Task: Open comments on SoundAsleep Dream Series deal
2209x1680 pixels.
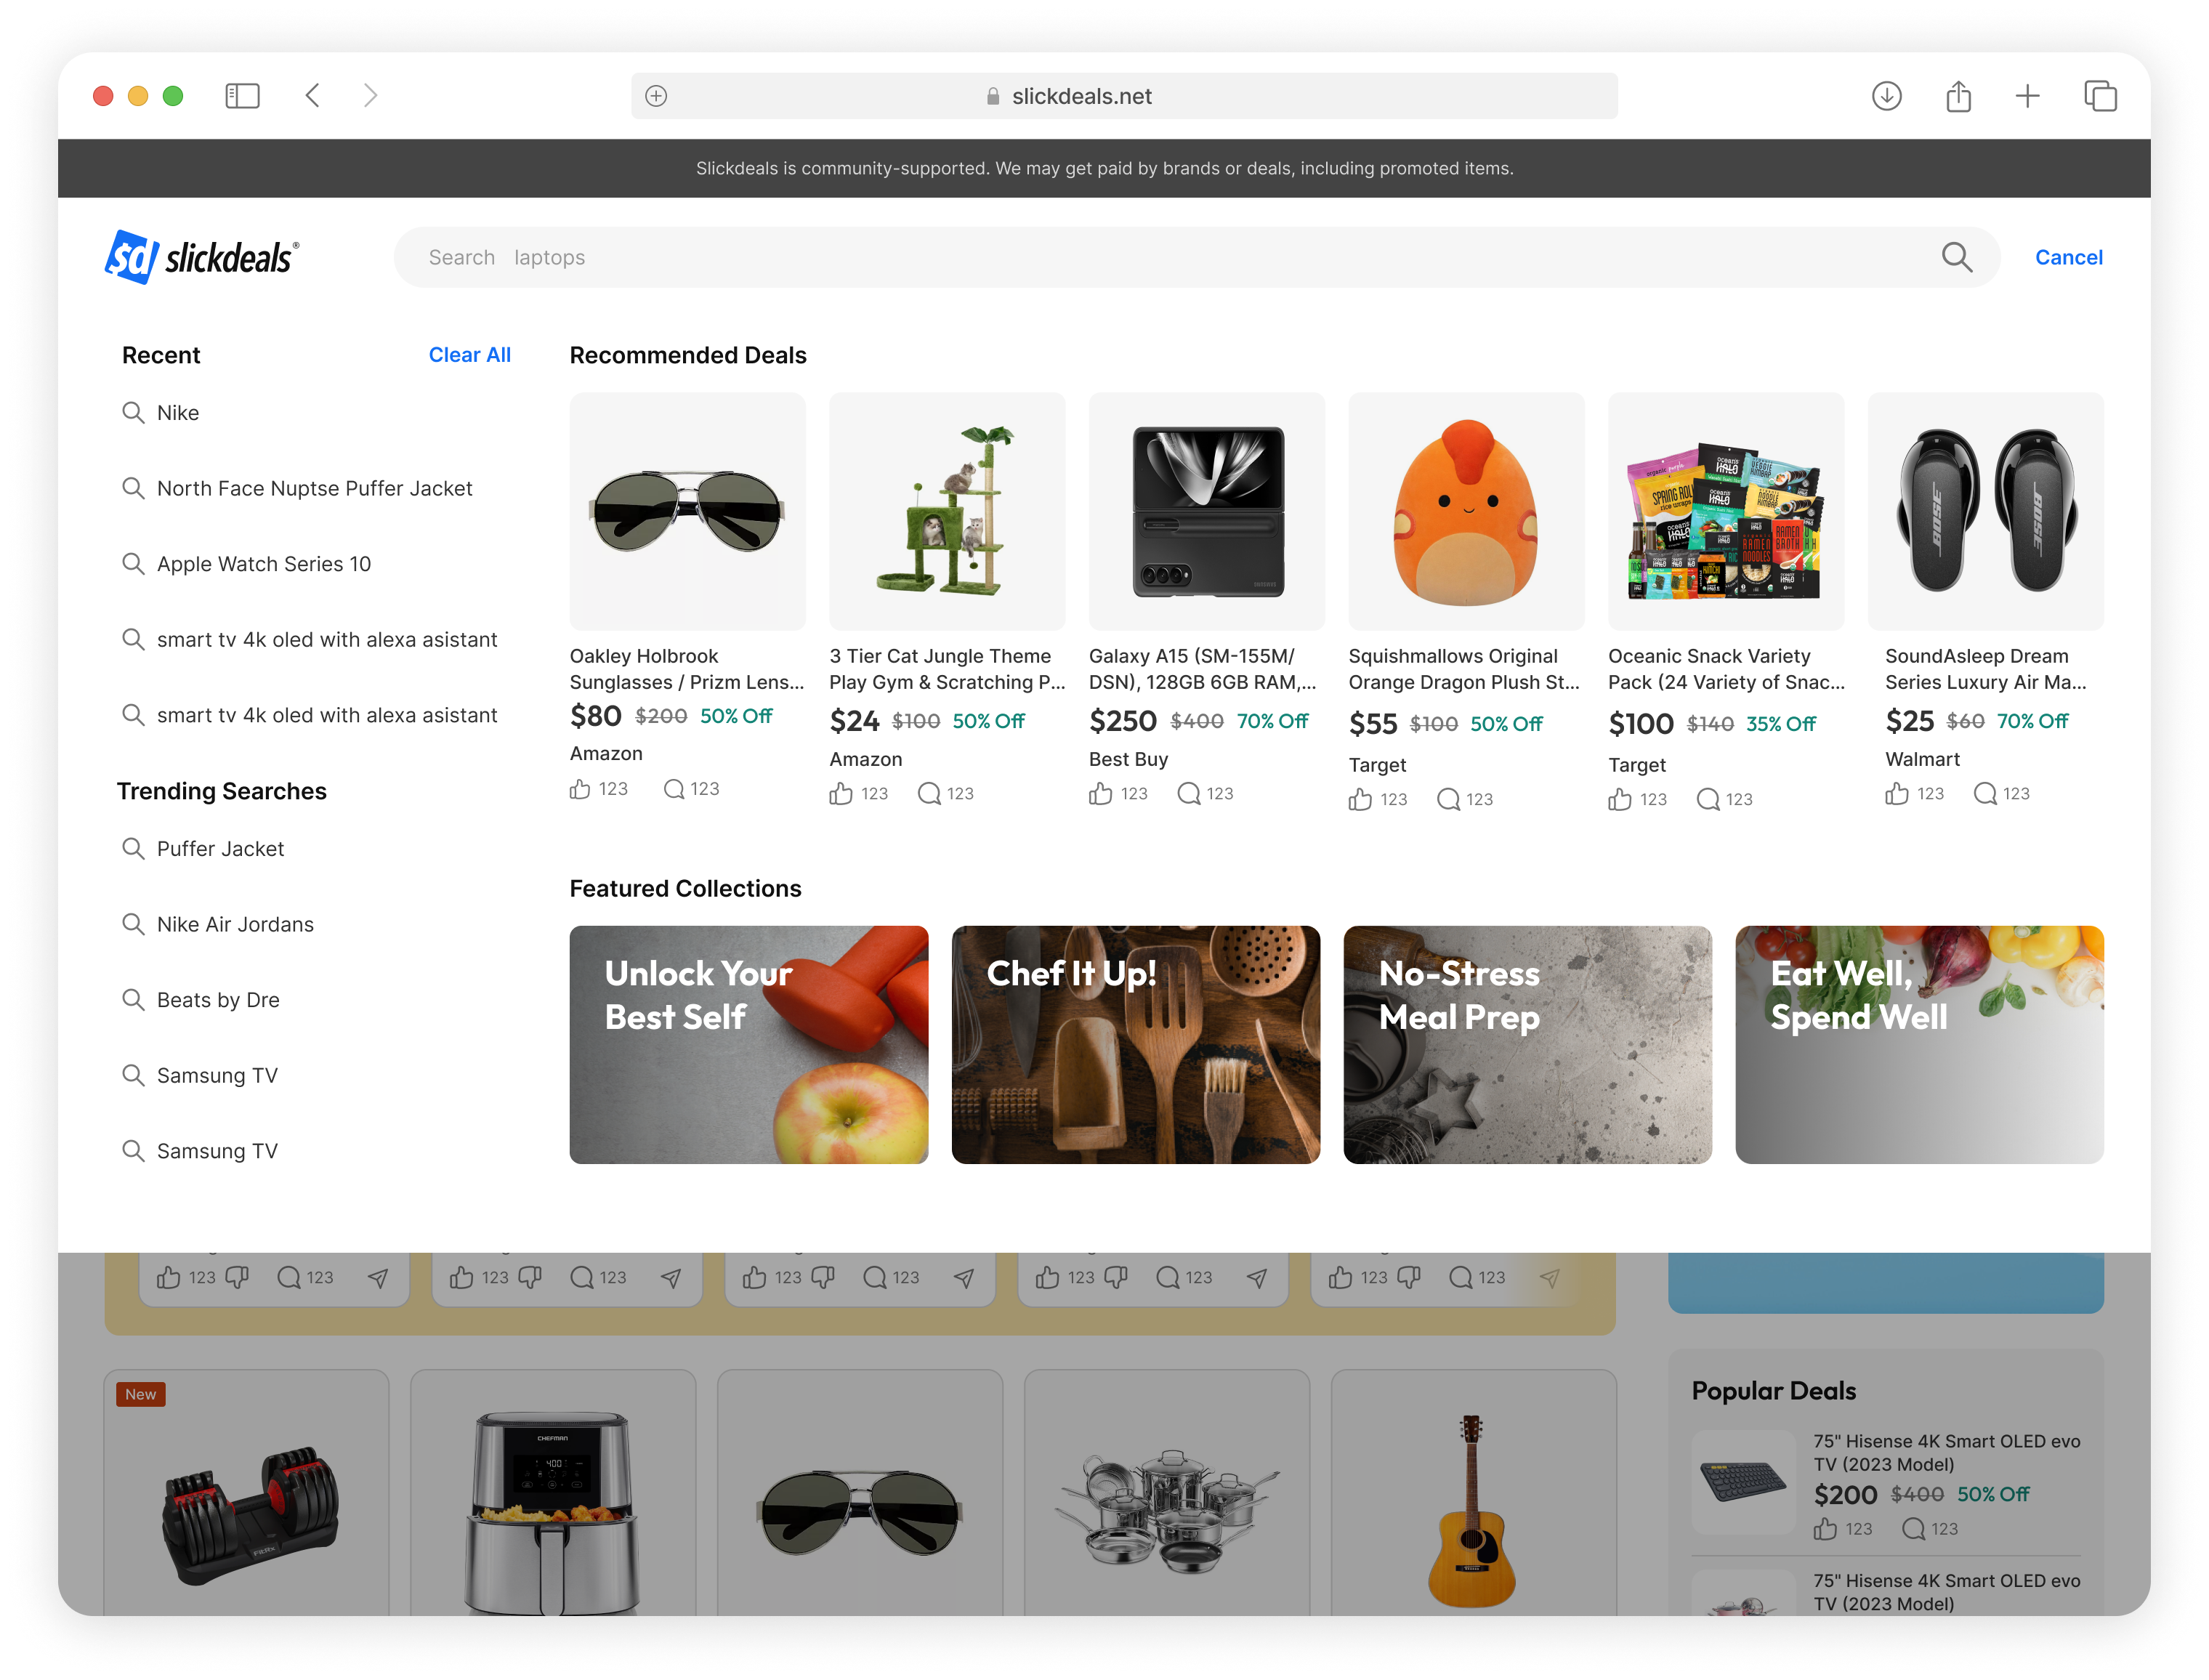Action: coord(1985,794)
